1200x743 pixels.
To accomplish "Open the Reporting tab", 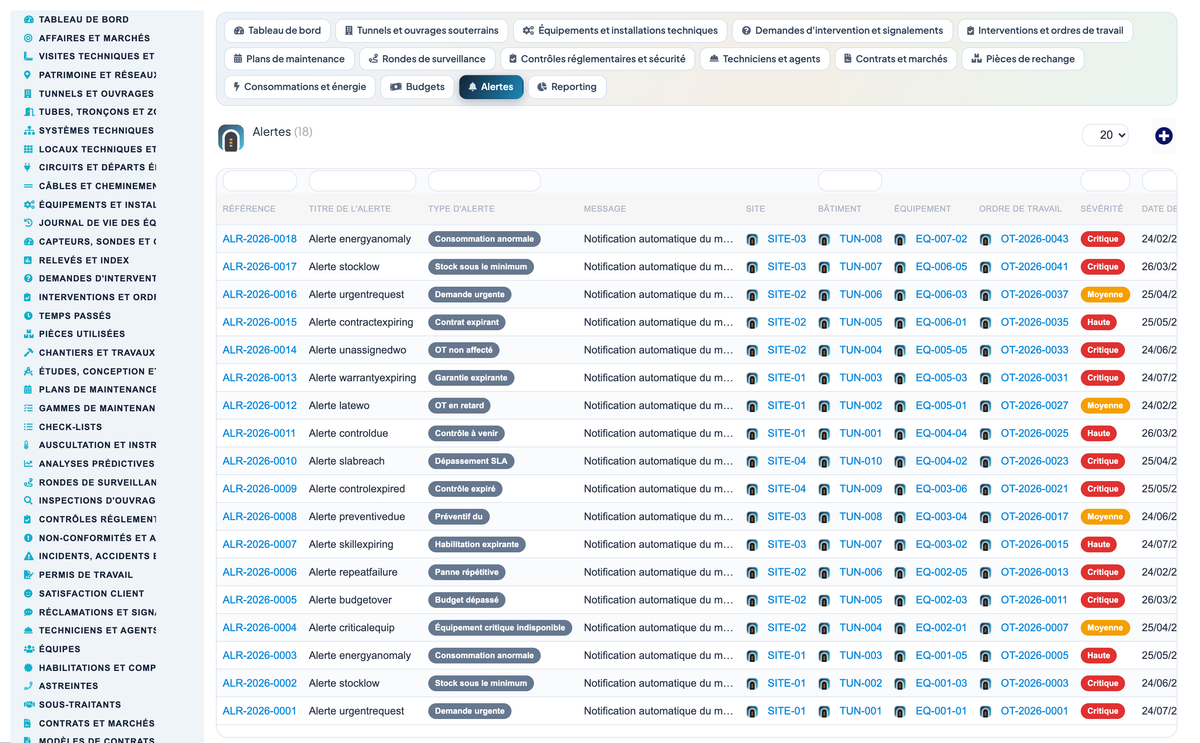I will [567, 87].
